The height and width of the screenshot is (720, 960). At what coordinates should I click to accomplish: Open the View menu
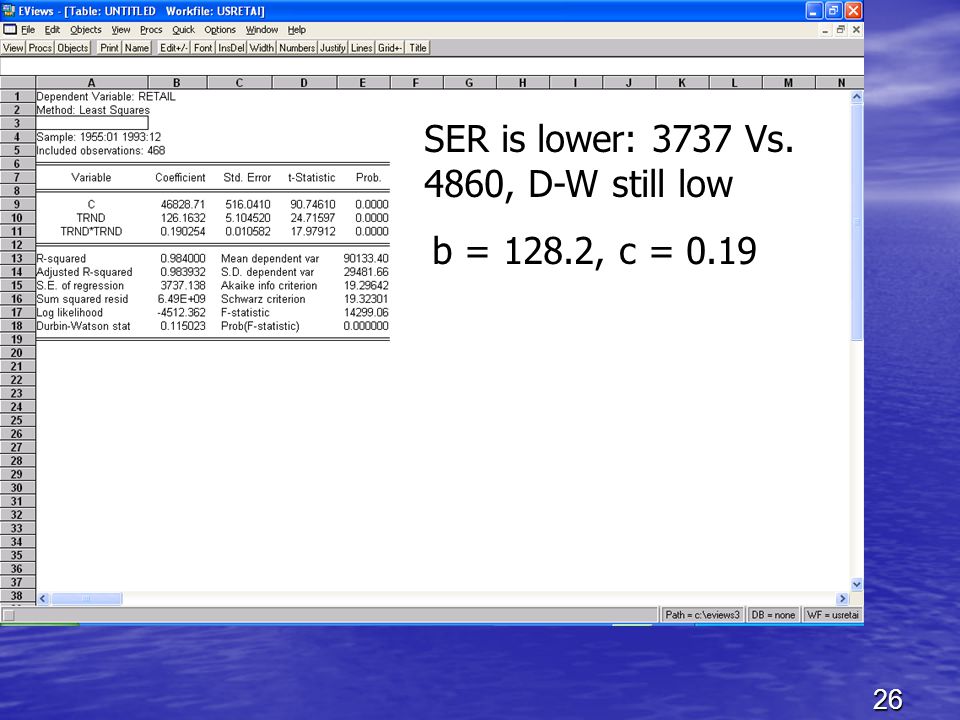click(x=121, y=29)
